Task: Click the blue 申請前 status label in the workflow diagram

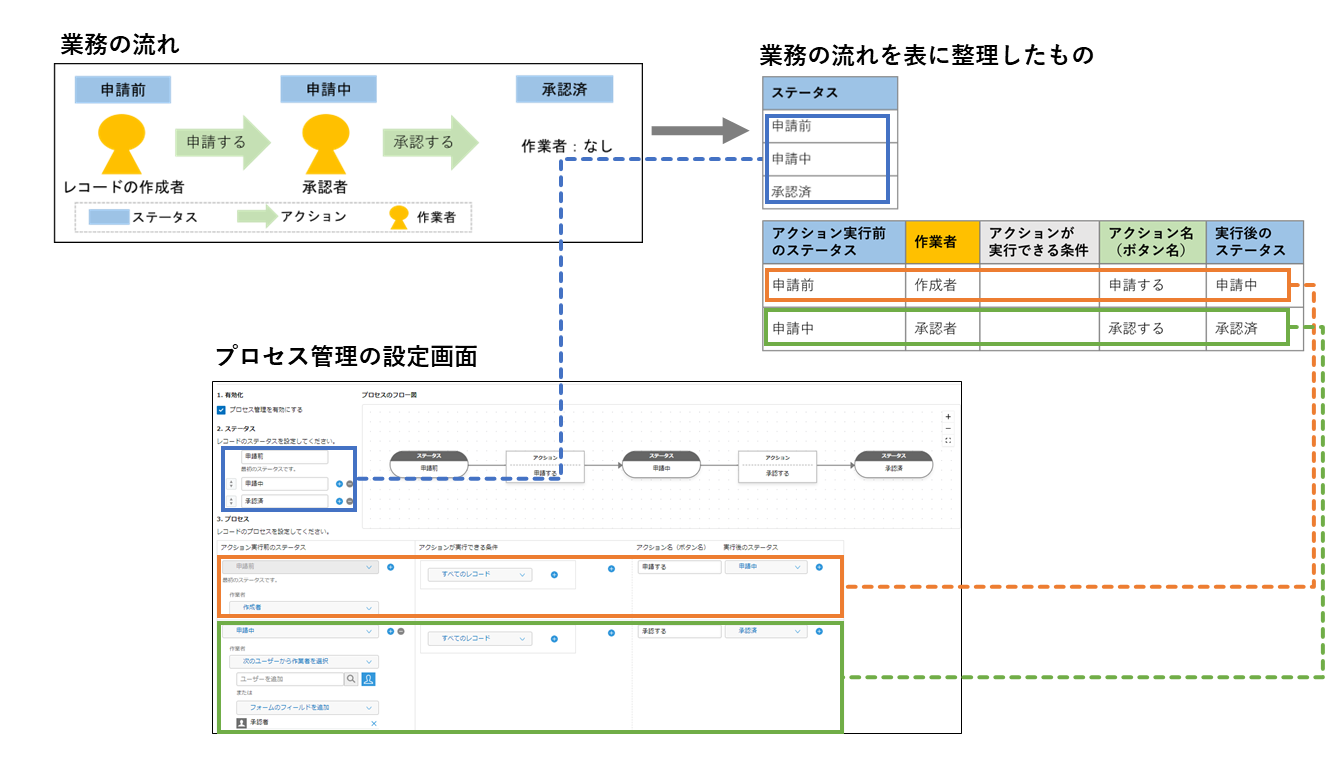Action: (x=123, y=89)
